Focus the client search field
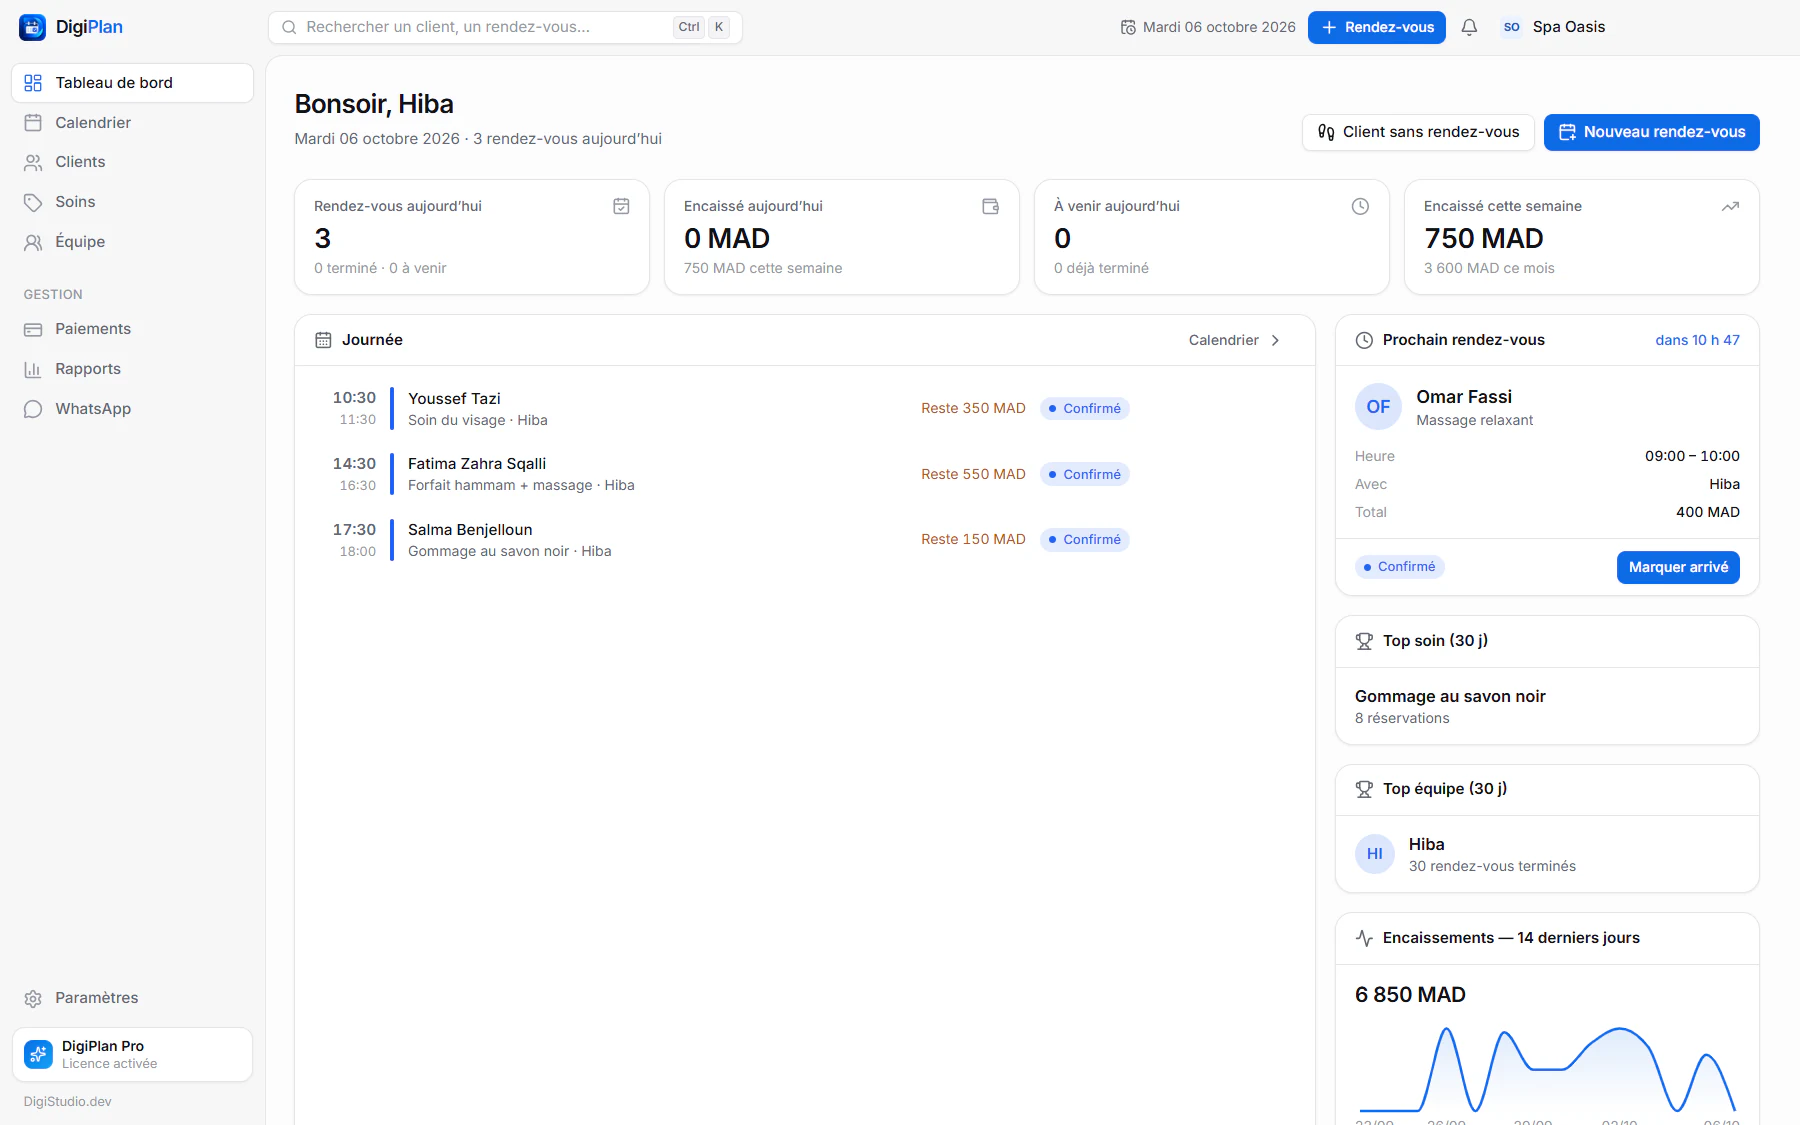 click(x=505, y=27)
